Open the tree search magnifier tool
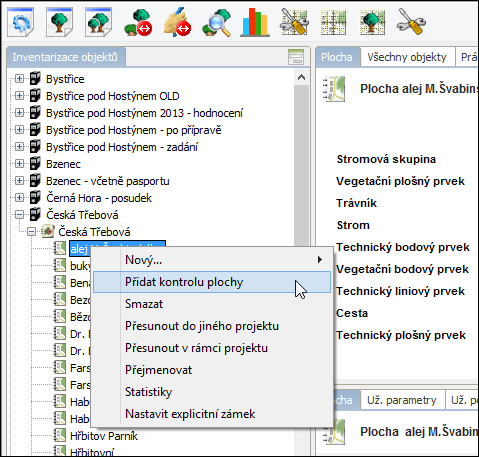The image size is (479, 457). pos(217,22)
